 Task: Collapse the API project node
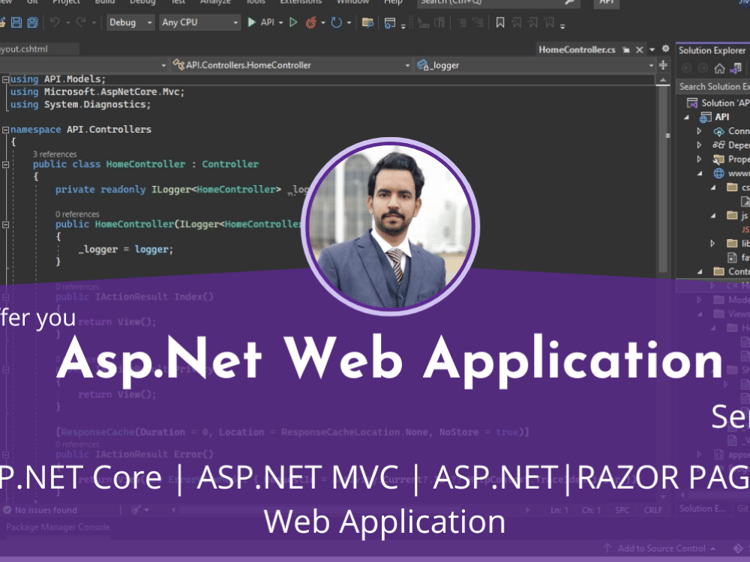(x=687, y=117)
